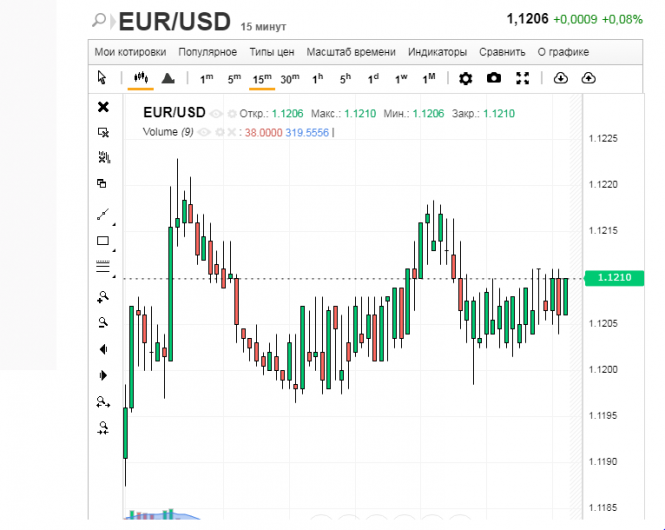Image resolution: width=665 pixels, height=530 pixels.
Task: Open the Мои котировки menu
Action: pyautogui.click(x=130, y=52)
